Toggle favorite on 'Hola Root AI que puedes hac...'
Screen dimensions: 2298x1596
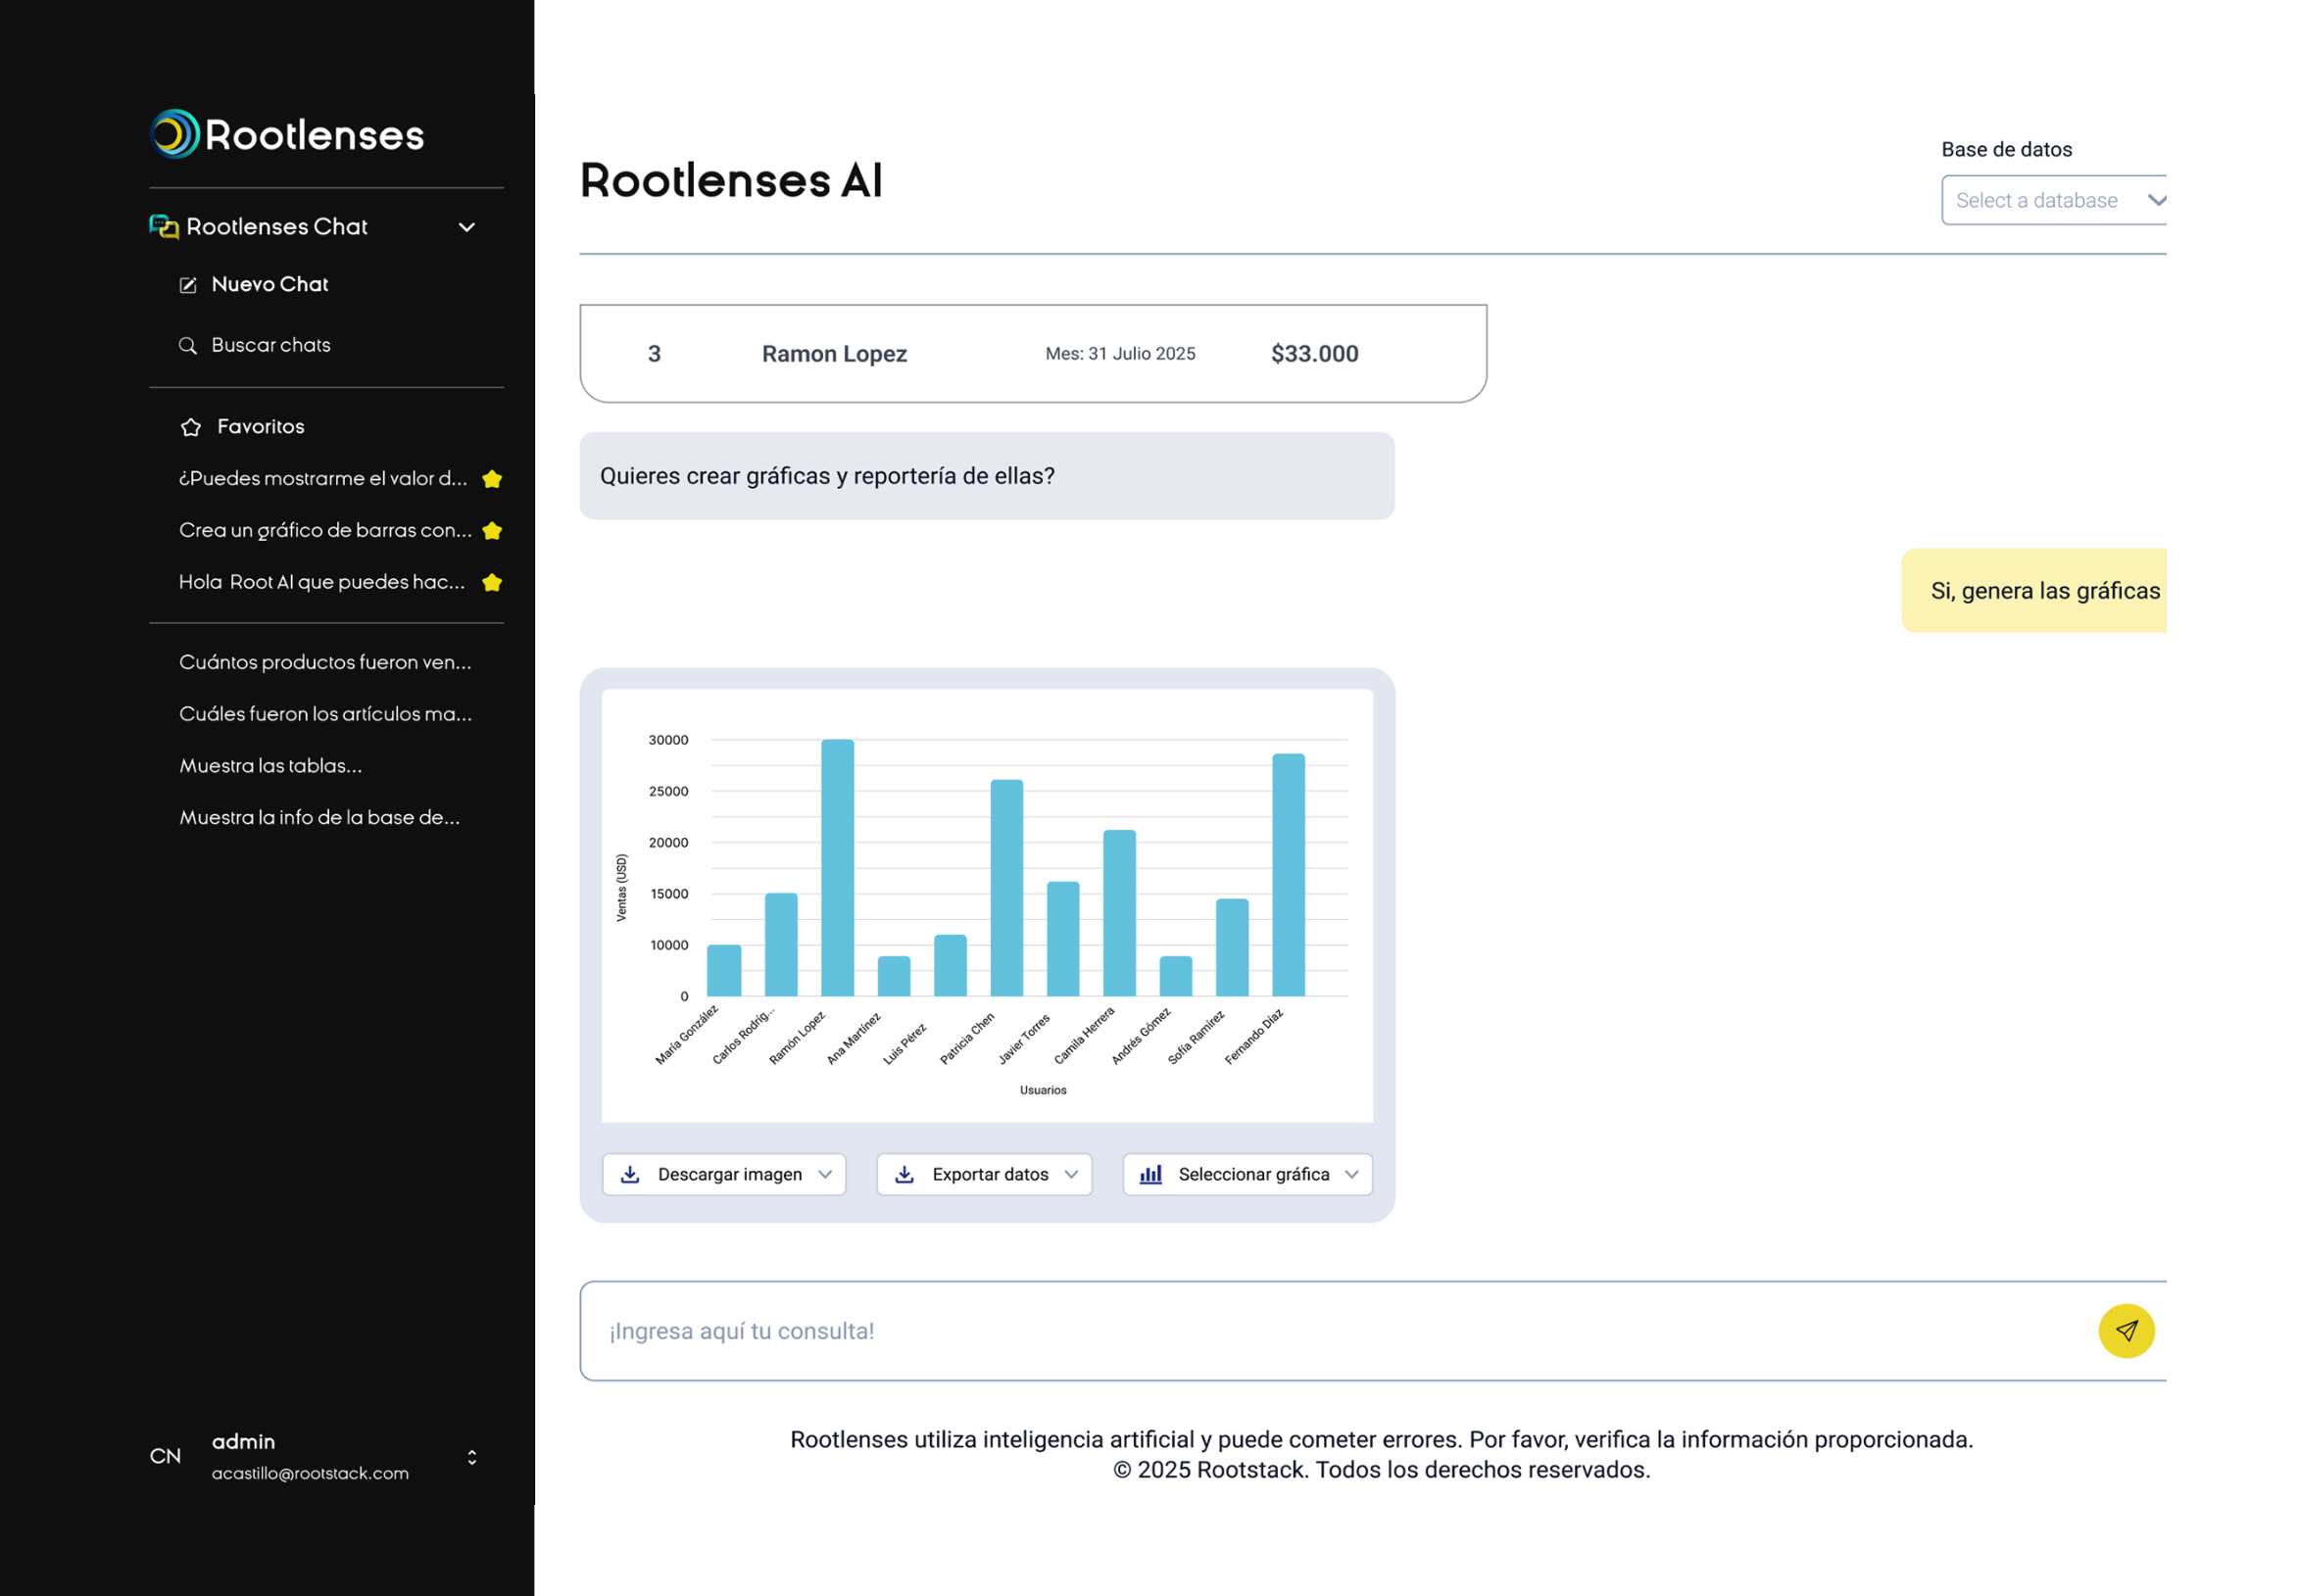(x=491, y=582)
